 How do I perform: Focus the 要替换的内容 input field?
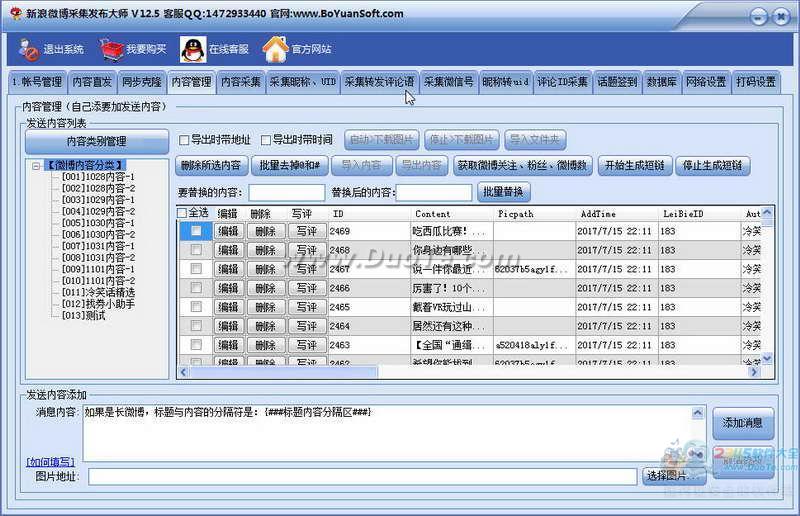(x=287, y=192)
